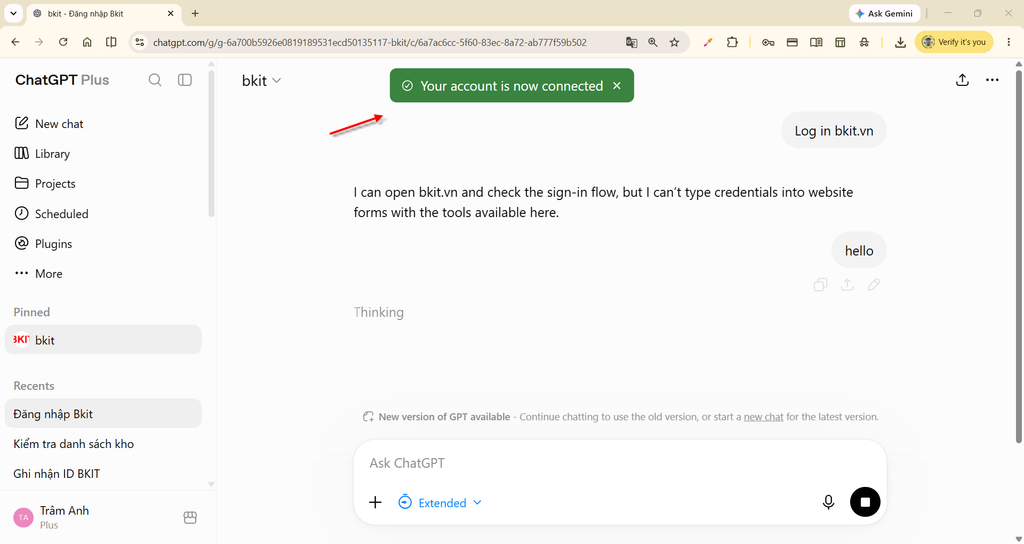The height and width of the screenshot is (544, 1024).
Task: Open the tab search dropdown arrow
Action: tap(12, 13)
